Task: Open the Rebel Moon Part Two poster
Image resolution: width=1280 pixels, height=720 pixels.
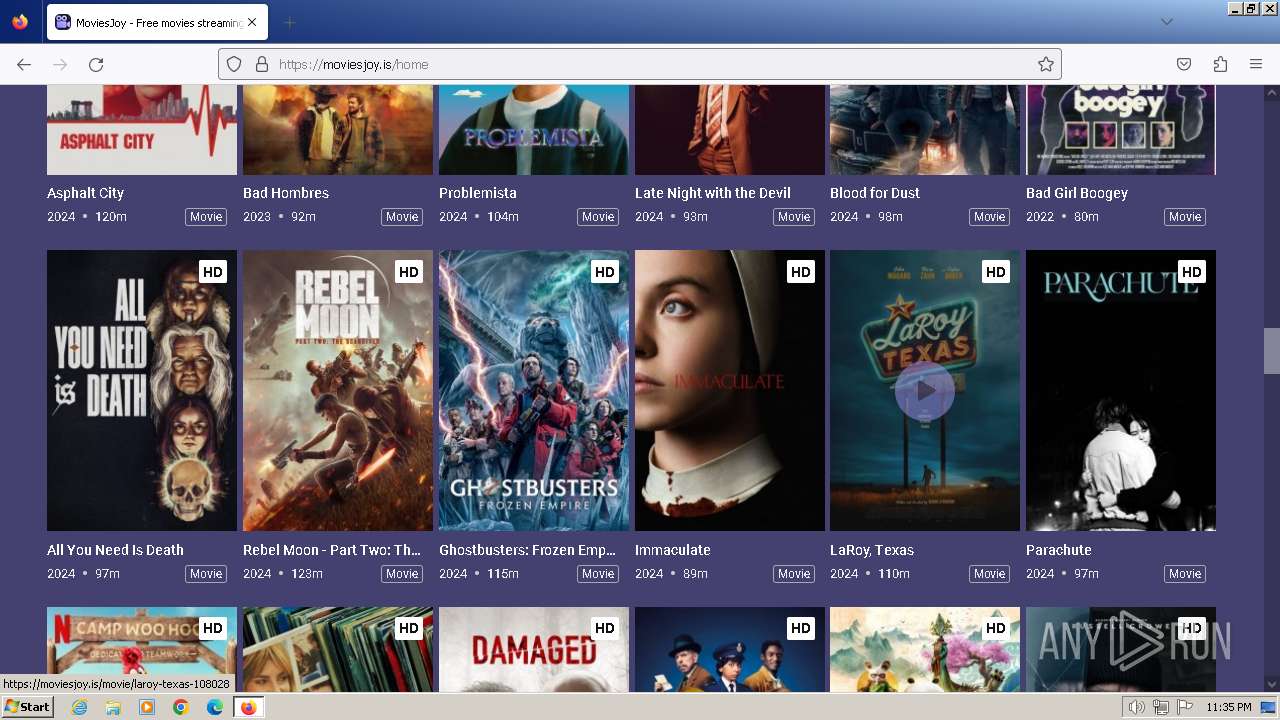Action: click(338, 390)
